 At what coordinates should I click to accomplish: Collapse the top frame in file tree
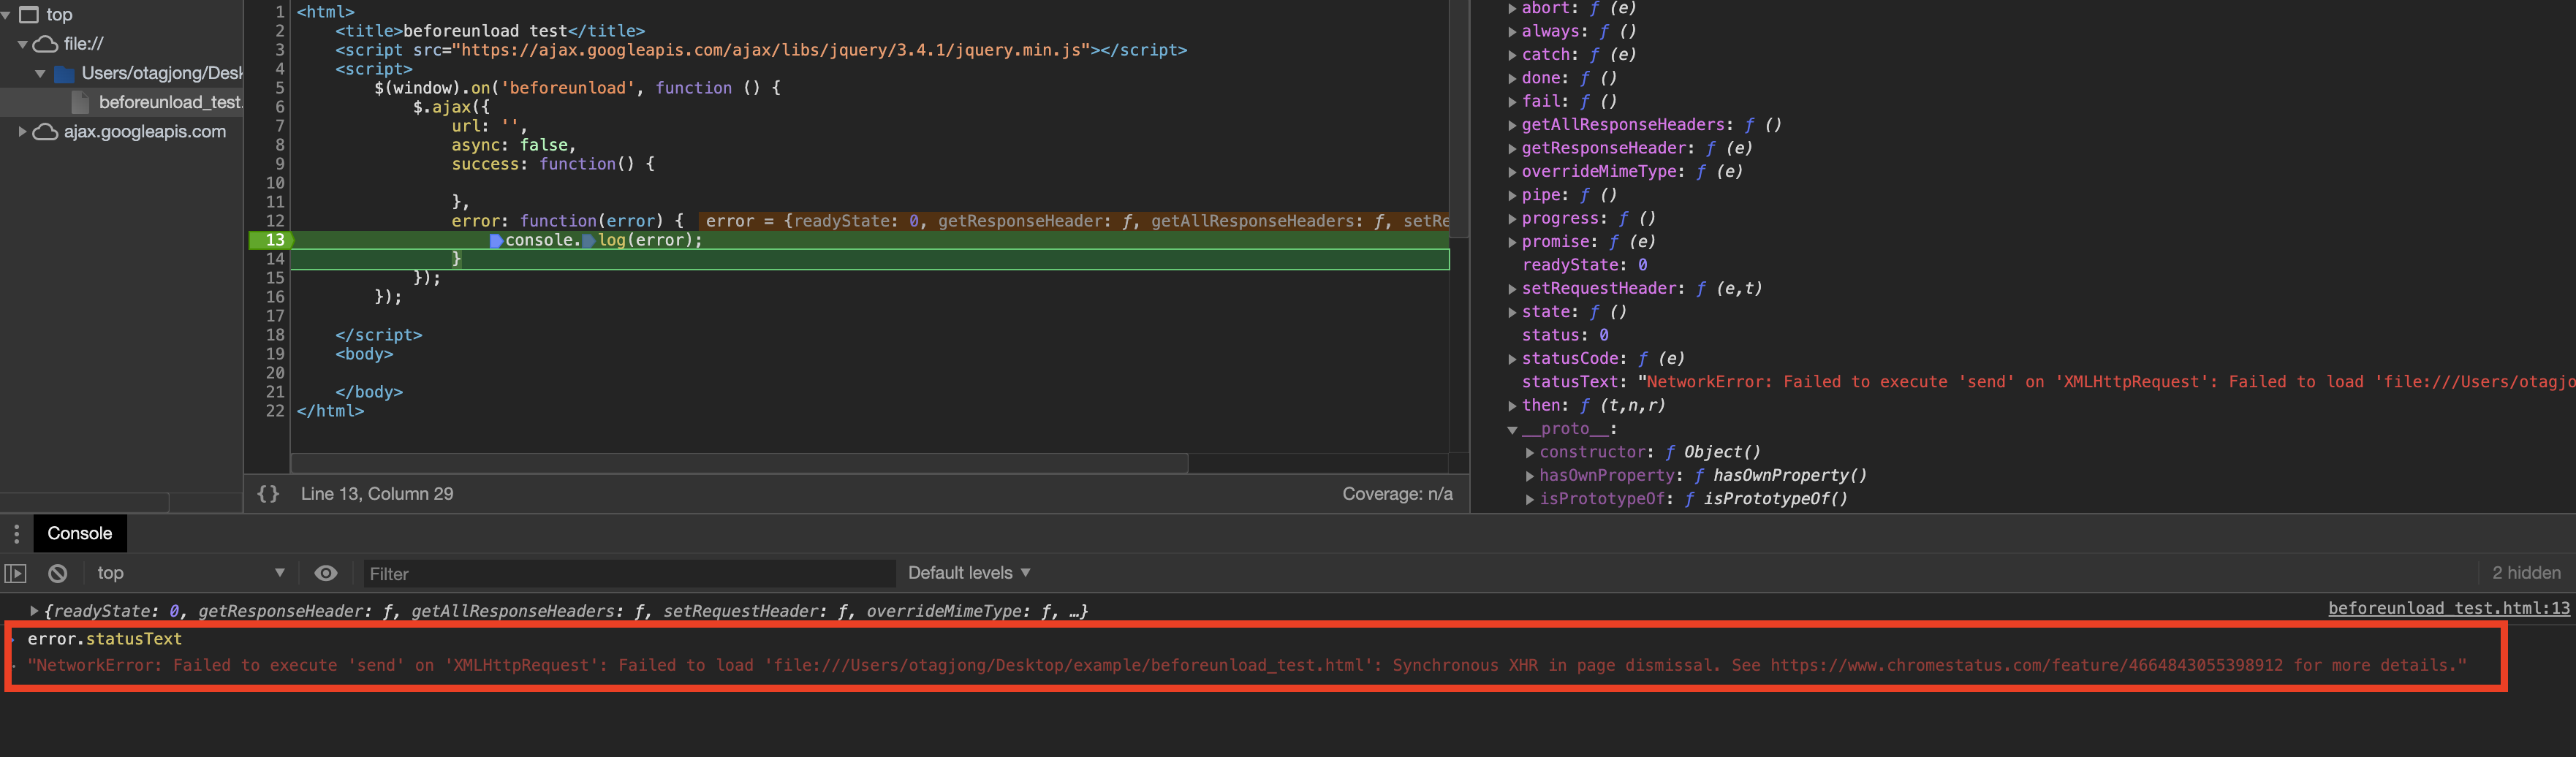point(6,15)
